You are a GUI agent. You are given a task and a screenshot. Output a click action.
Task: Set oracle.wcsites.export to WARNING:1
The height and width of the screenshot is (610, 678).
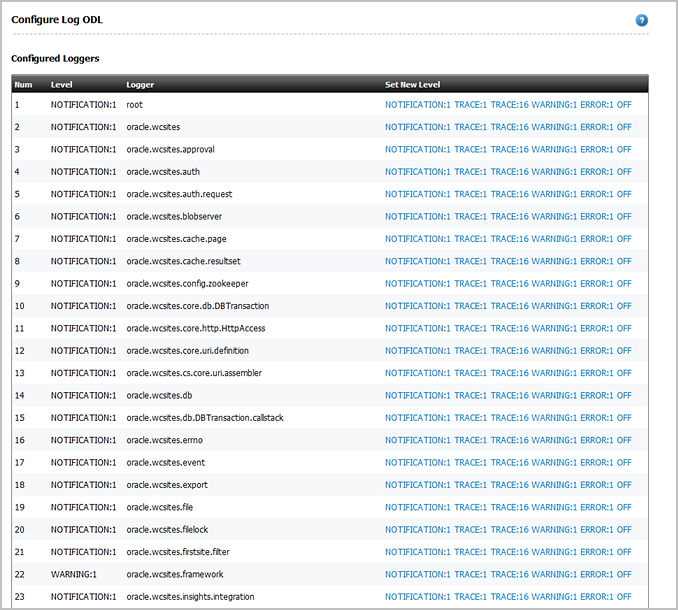(x=554, y=485)
